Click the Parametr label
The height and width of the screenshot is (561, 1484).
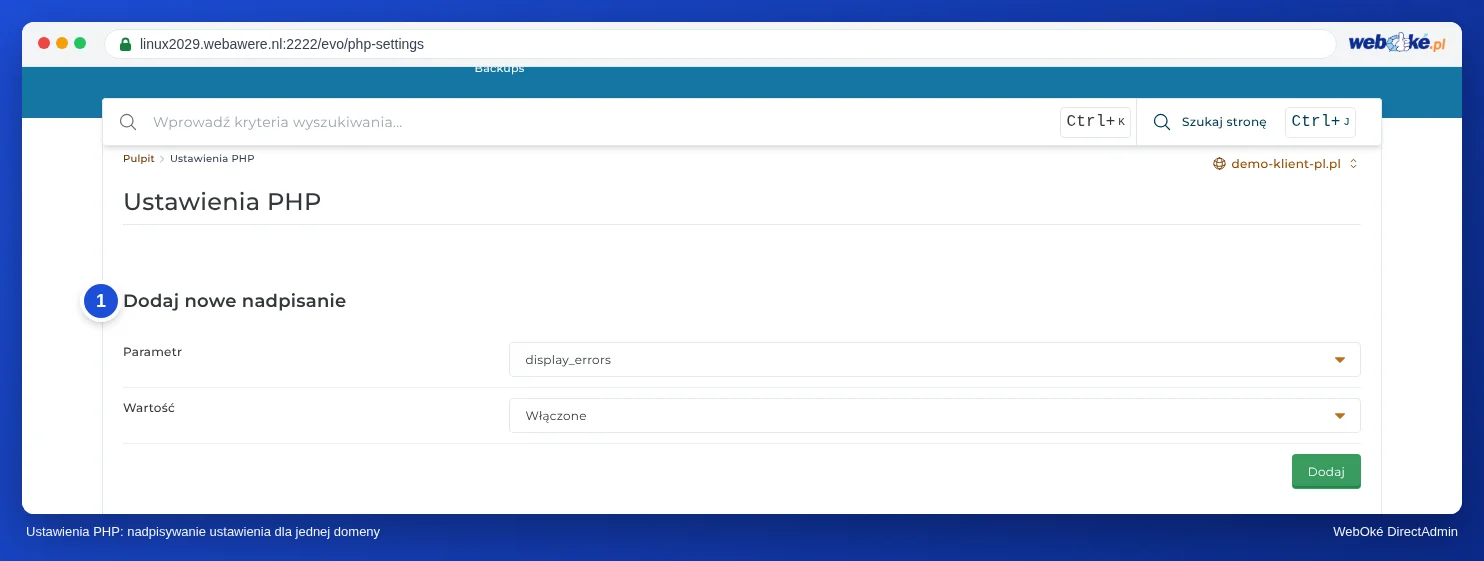tap(152, 352)
